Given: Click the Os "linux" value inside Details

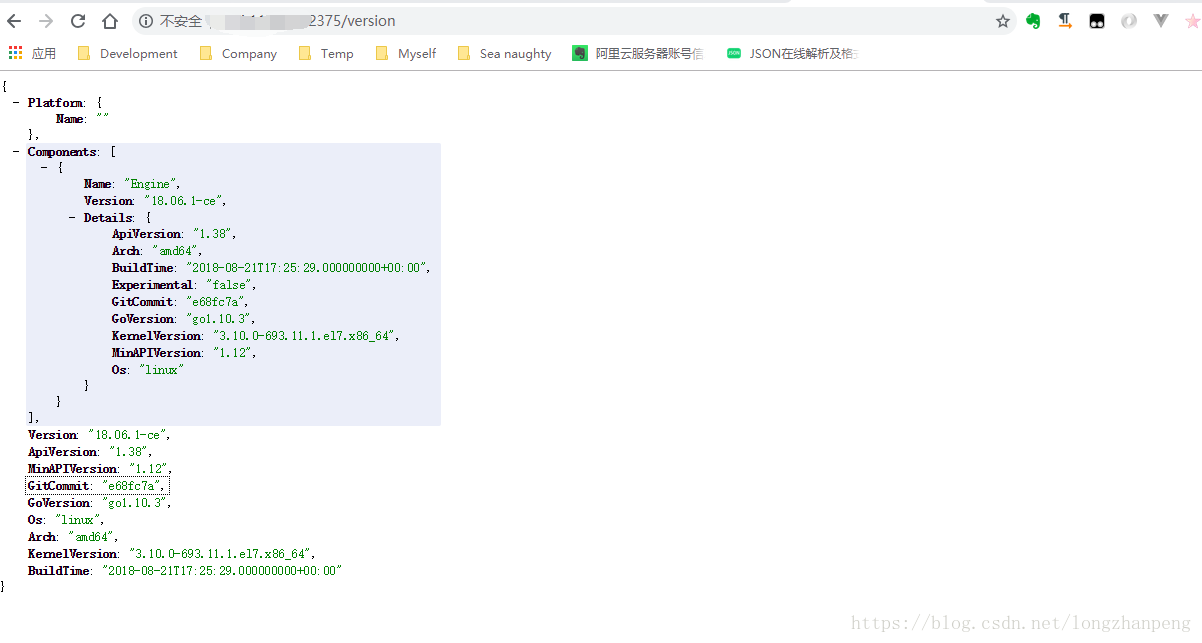Looking at the screenshot, I should (160, 370).
